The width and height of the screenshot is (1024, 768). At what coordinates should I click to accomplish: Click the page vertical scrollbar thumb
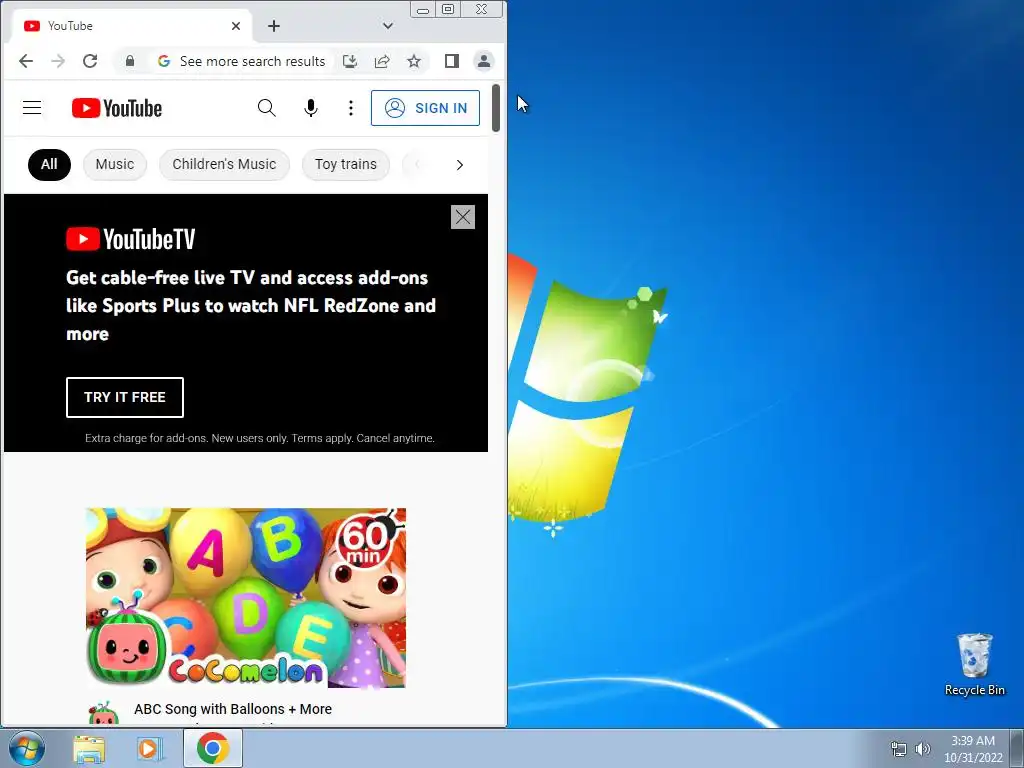pyautogui.click(x=496, y=108)
